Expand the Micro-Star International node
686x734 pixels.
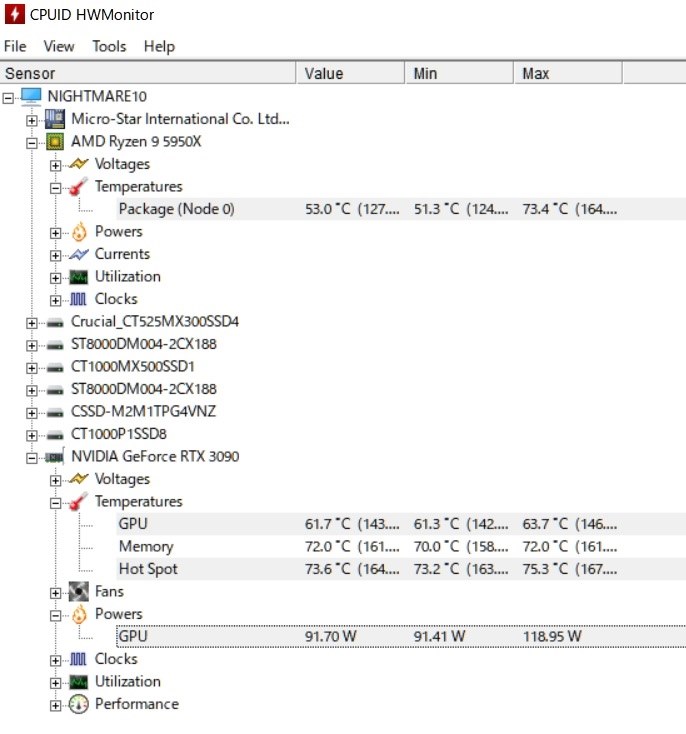(x=31, y=120)
